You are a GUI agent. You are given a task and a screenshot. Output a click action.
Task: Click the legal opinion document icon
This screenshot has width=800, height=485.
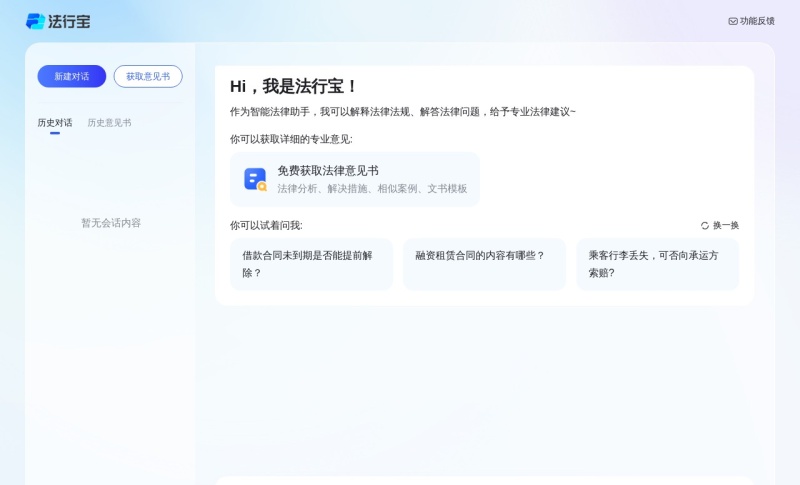click(x=255, y=180)
